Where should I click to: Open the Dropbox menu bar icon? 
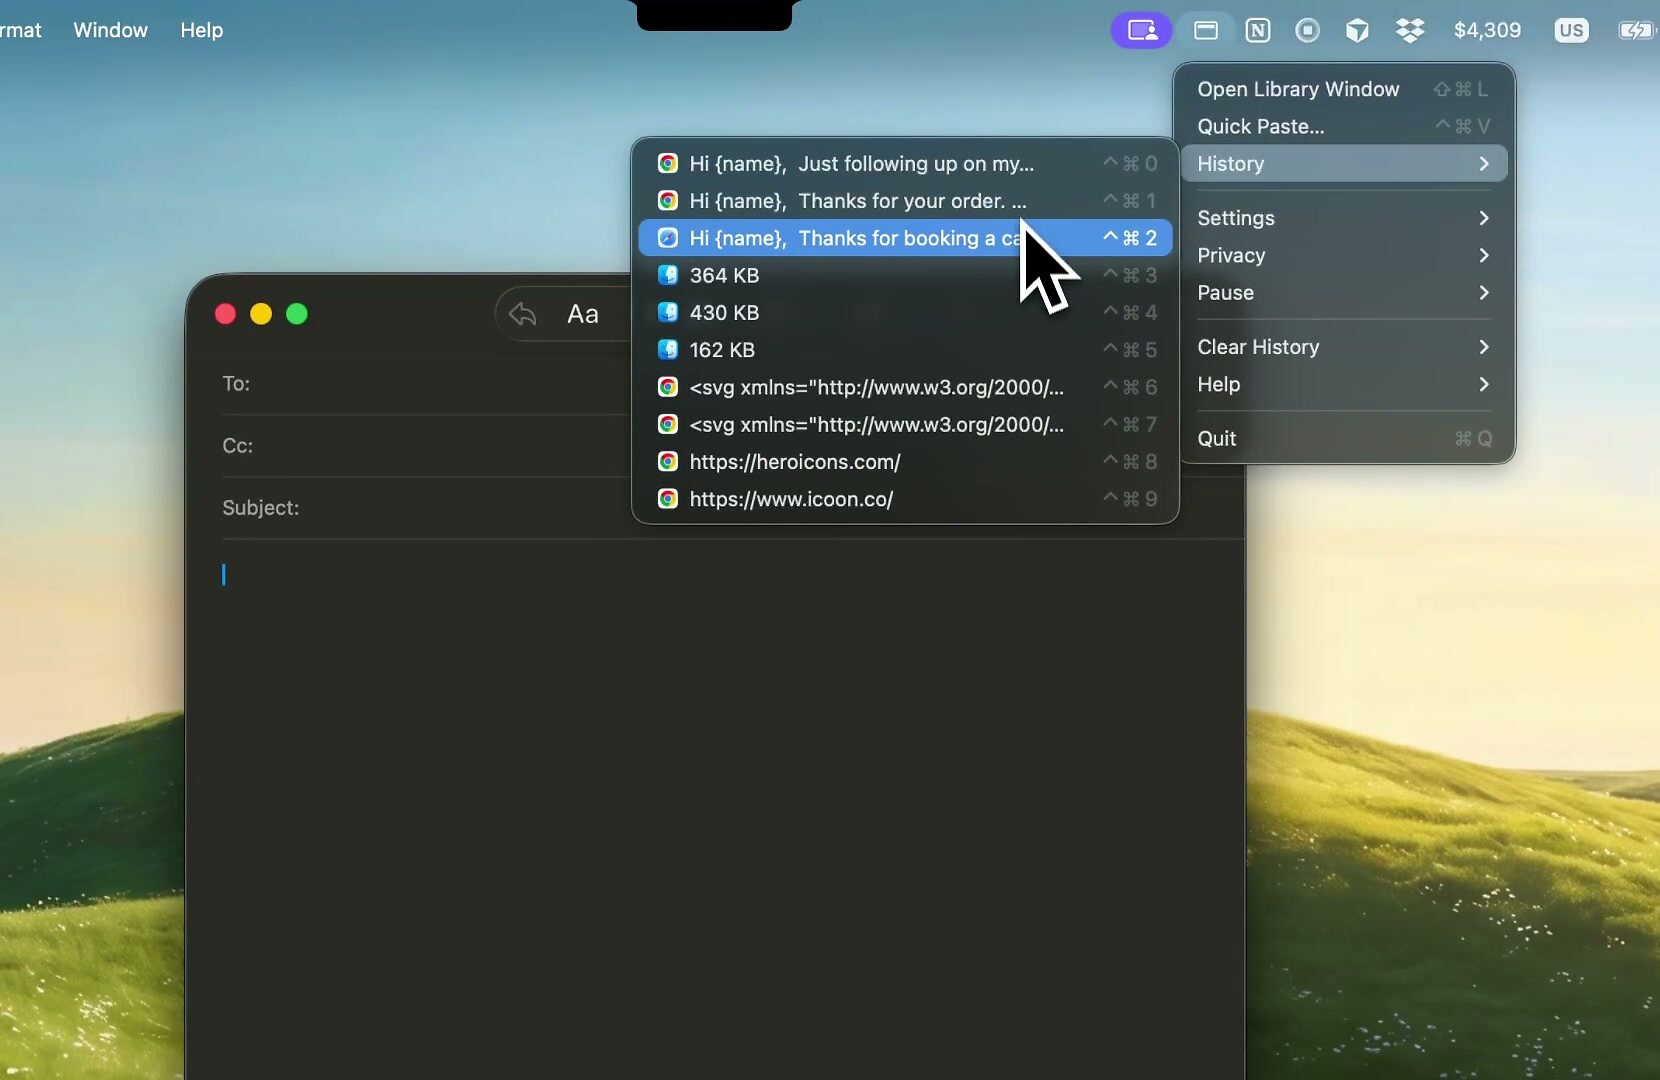pos(1410,30)
